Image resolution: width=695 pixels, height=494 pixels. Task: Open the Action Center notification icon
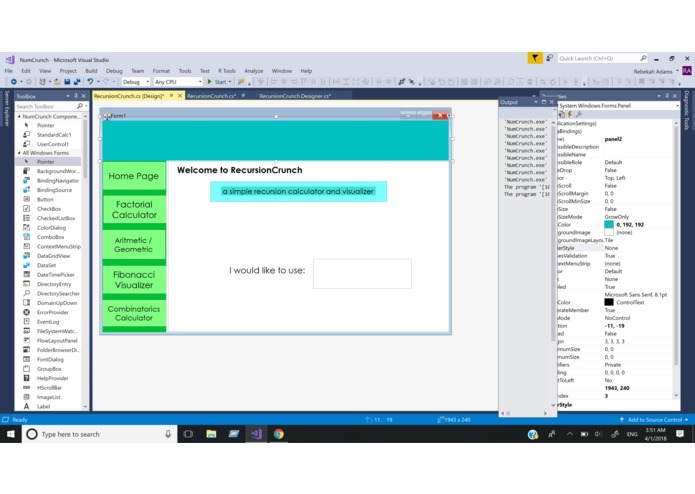click(680, 434)
